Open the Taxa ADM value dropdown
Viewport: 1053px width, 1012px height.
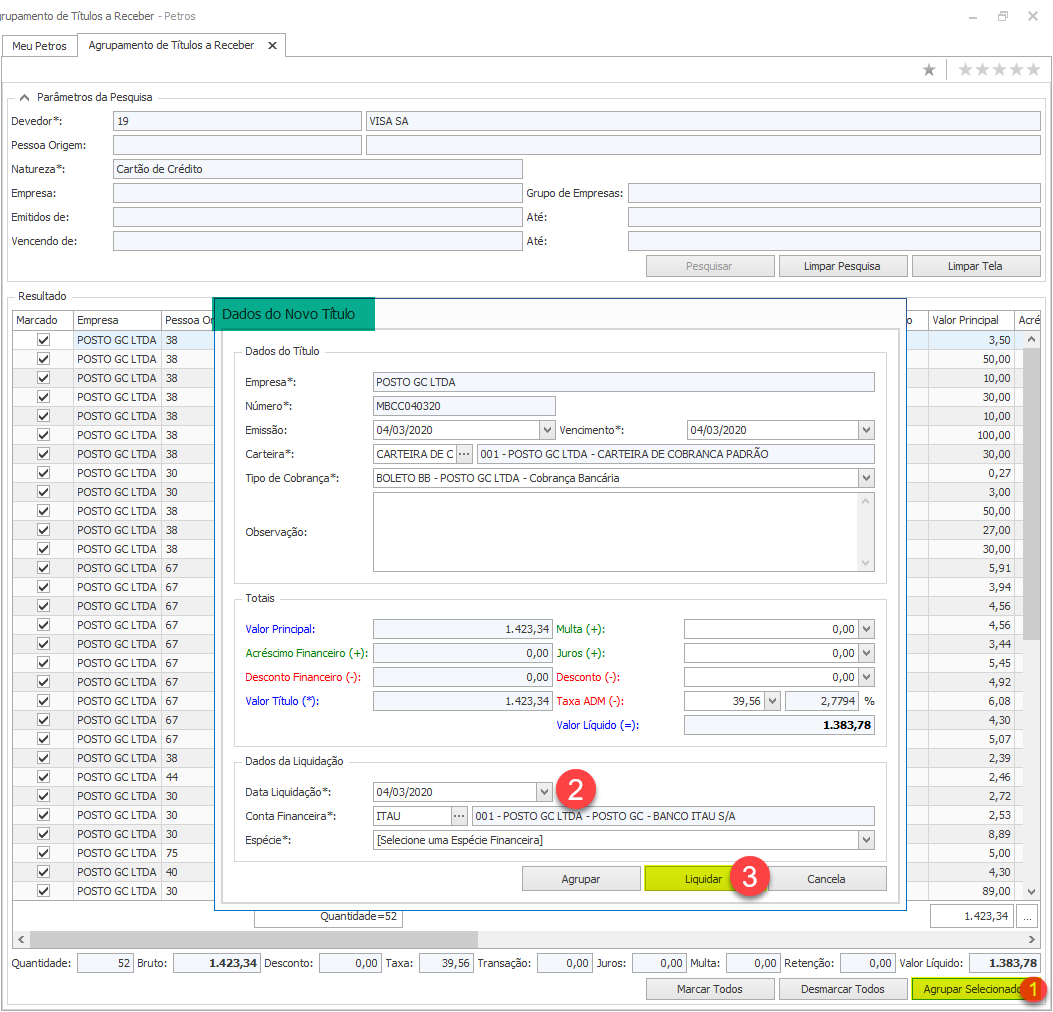(772, 701)
